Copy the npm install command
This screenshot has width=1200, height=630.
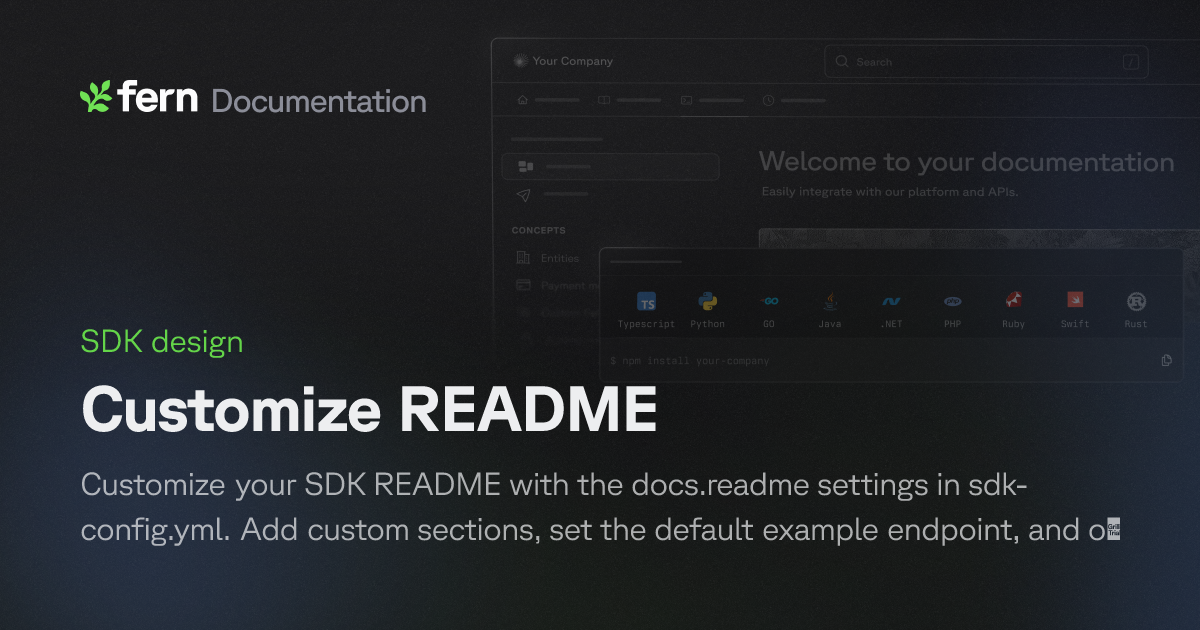coord(1167,360)
